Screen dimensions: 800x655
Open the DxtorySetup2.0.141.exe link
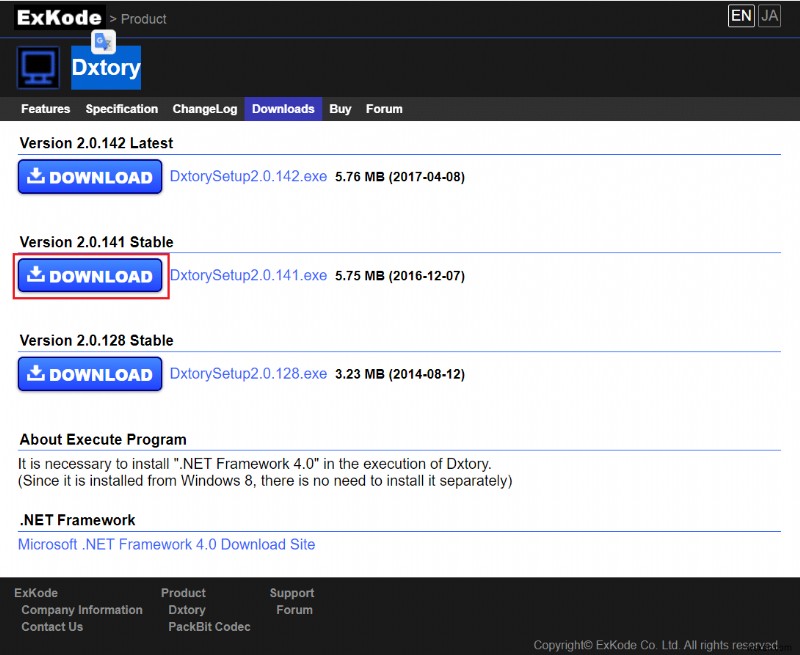[248, 275]
